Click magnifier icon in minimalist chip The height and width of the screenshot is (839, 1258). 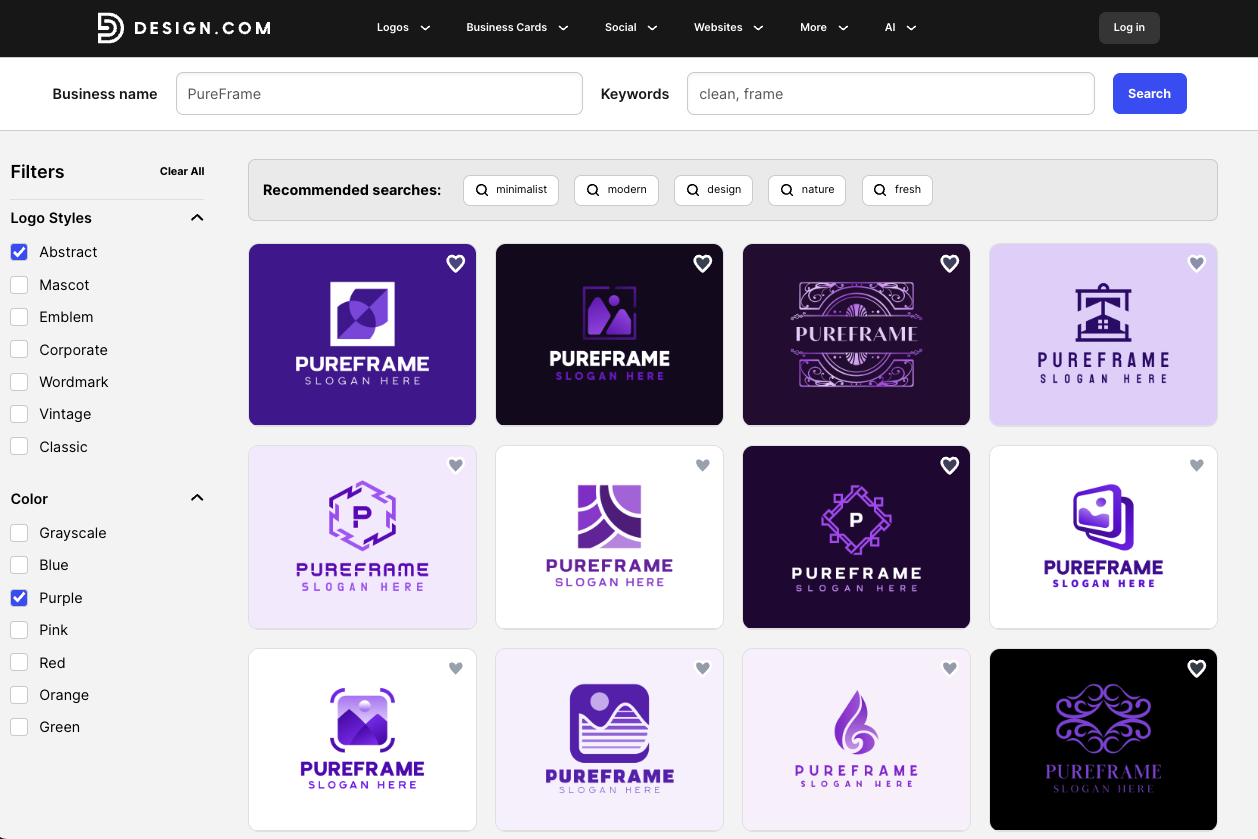click(482, 190)
